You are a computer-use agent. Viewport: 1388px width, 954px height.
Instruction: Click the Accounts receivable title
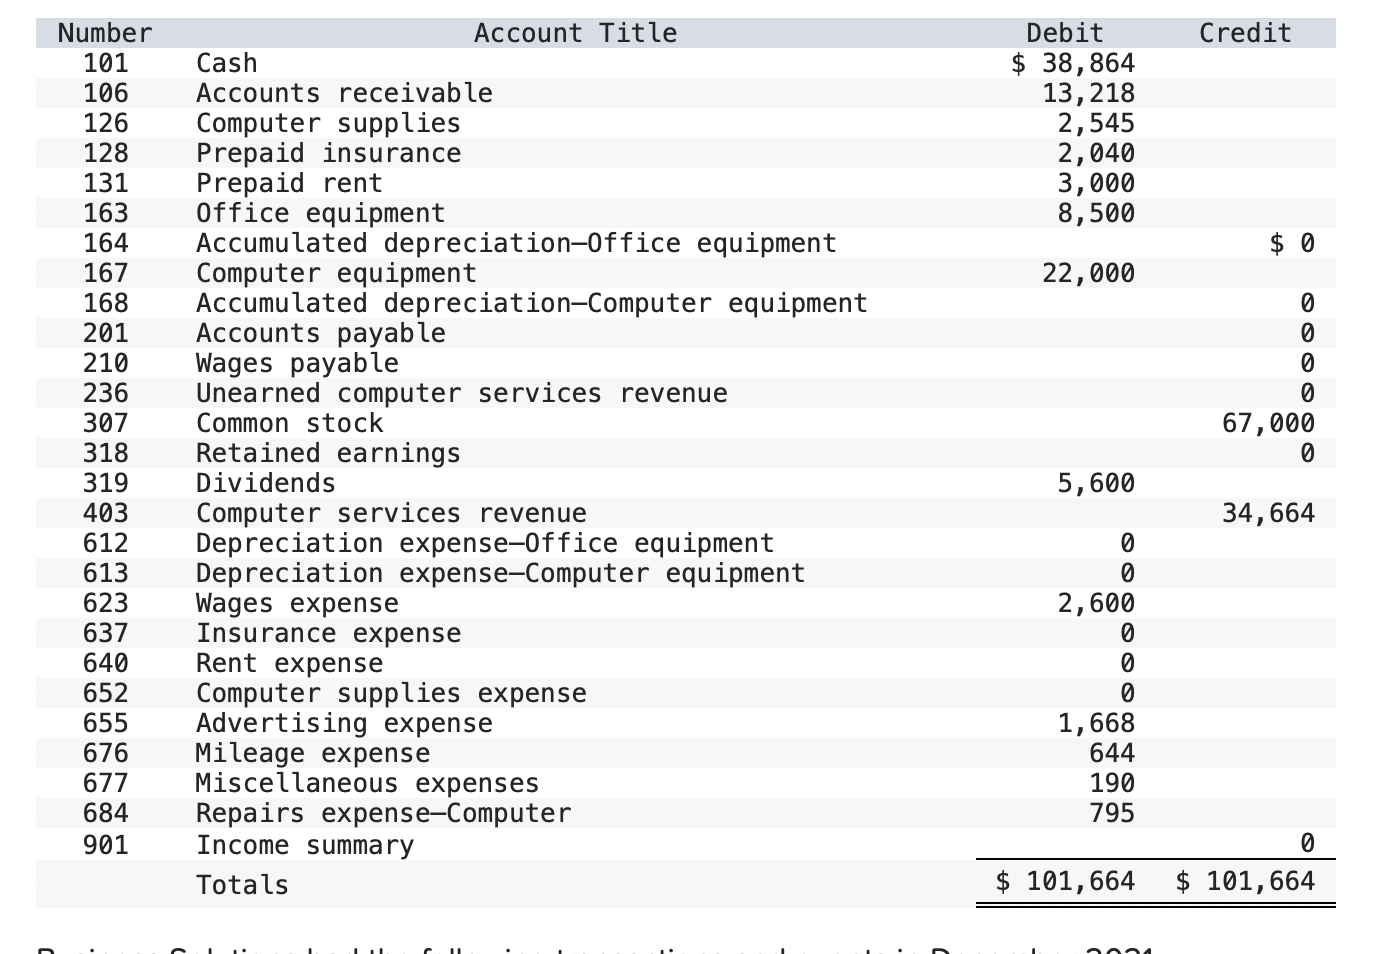click(344, 93)
